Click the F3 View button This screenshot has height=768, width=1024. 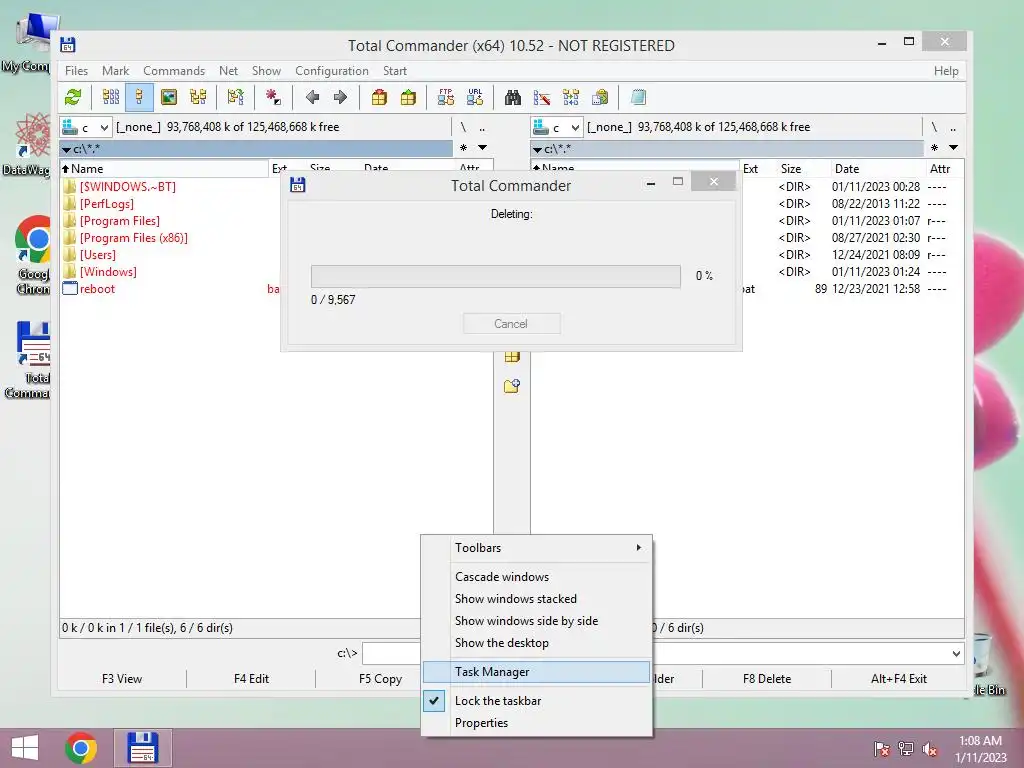pos(122,679)
